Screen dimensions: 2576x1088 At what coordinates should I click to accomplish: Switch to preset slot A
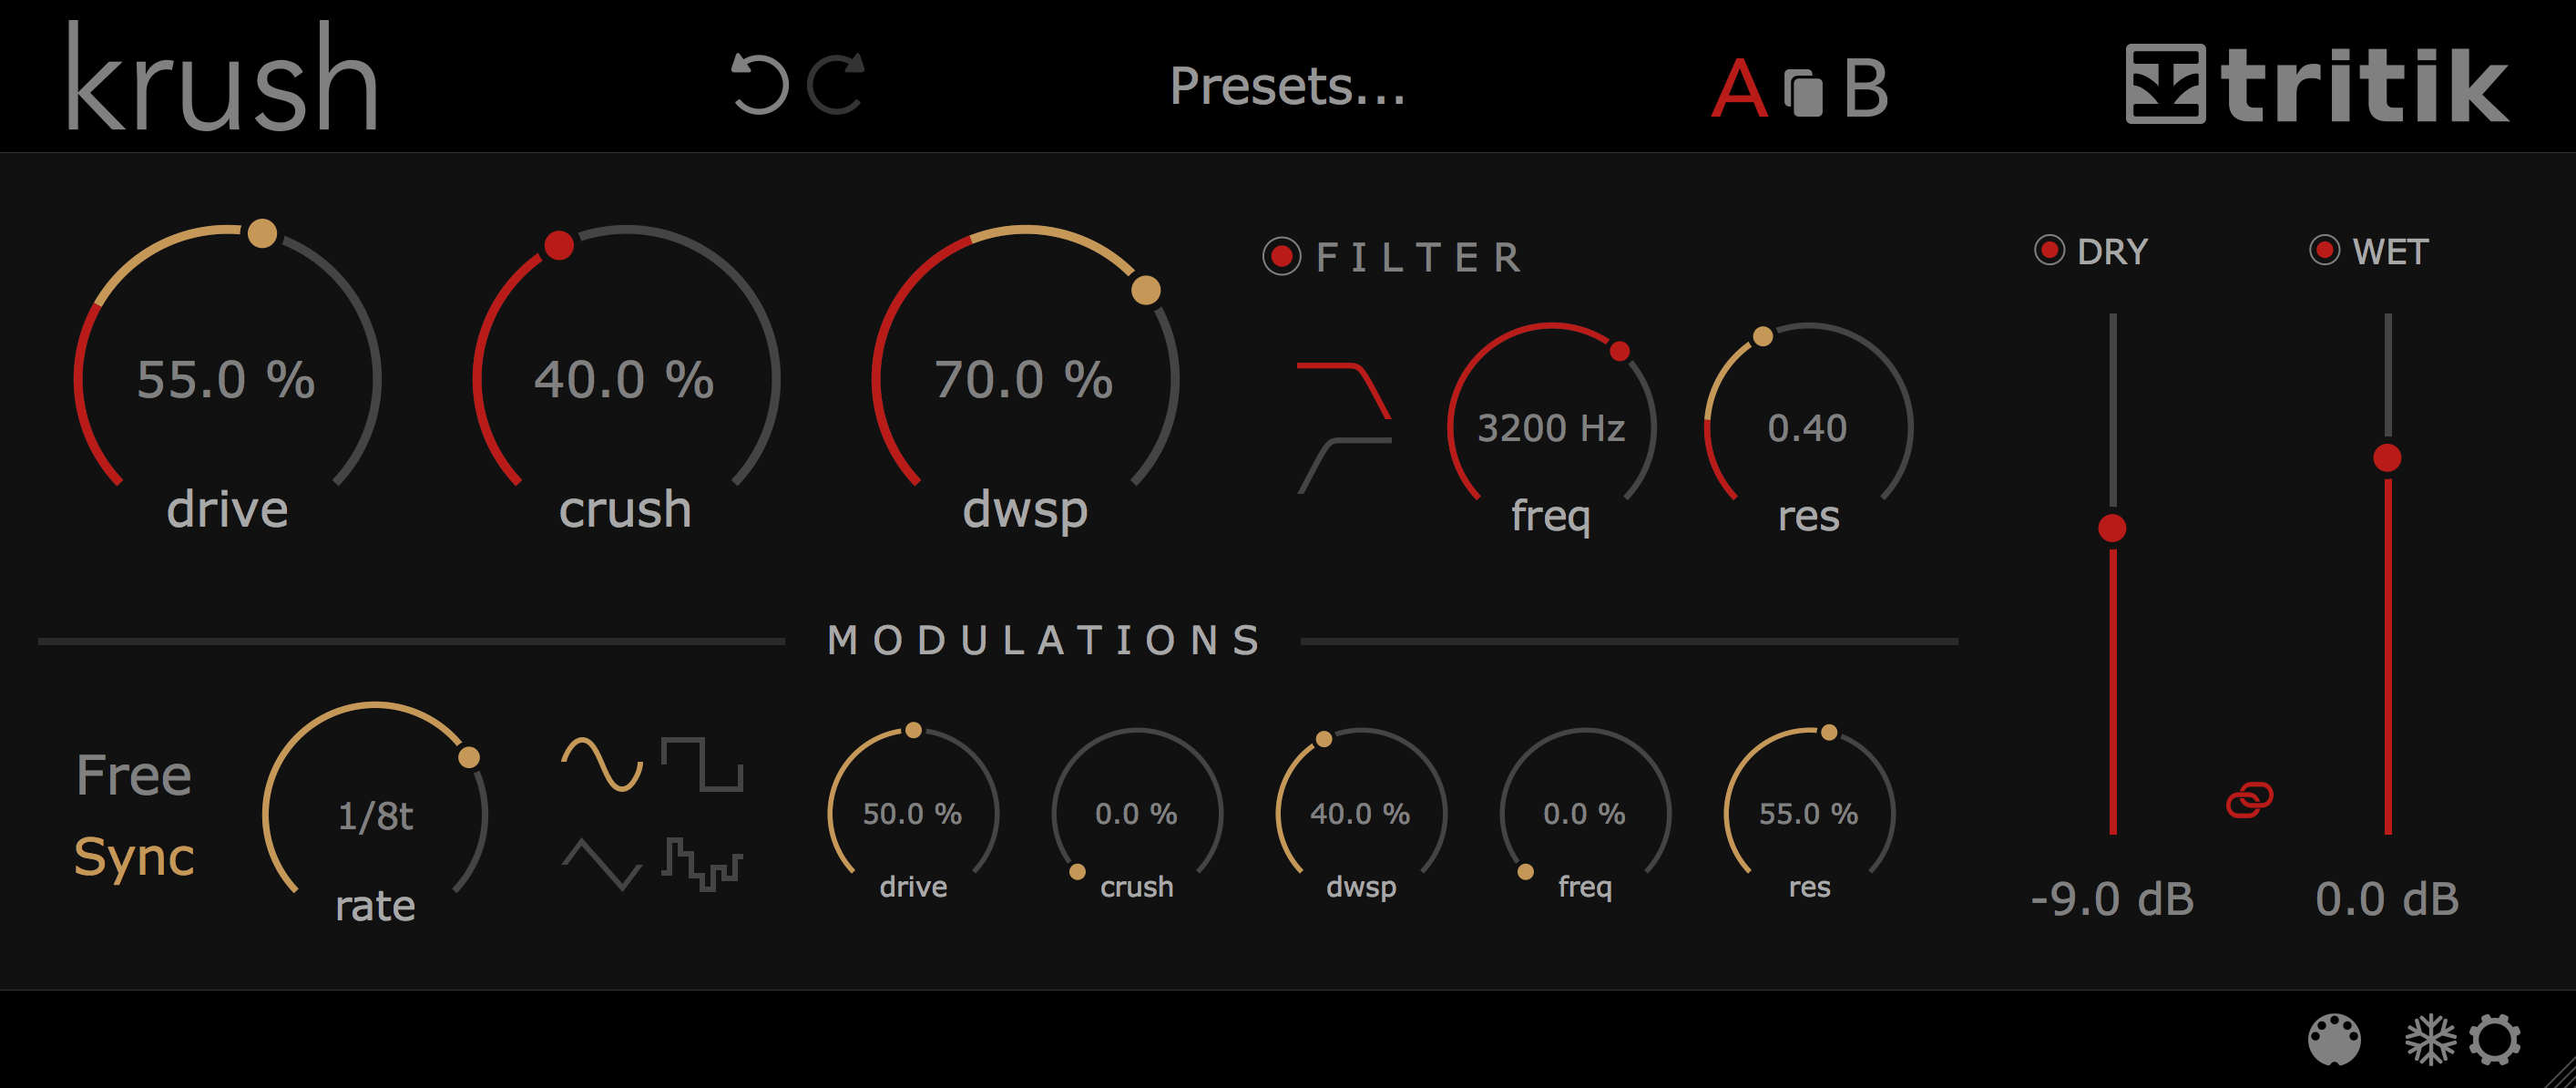coord(1742,88)
